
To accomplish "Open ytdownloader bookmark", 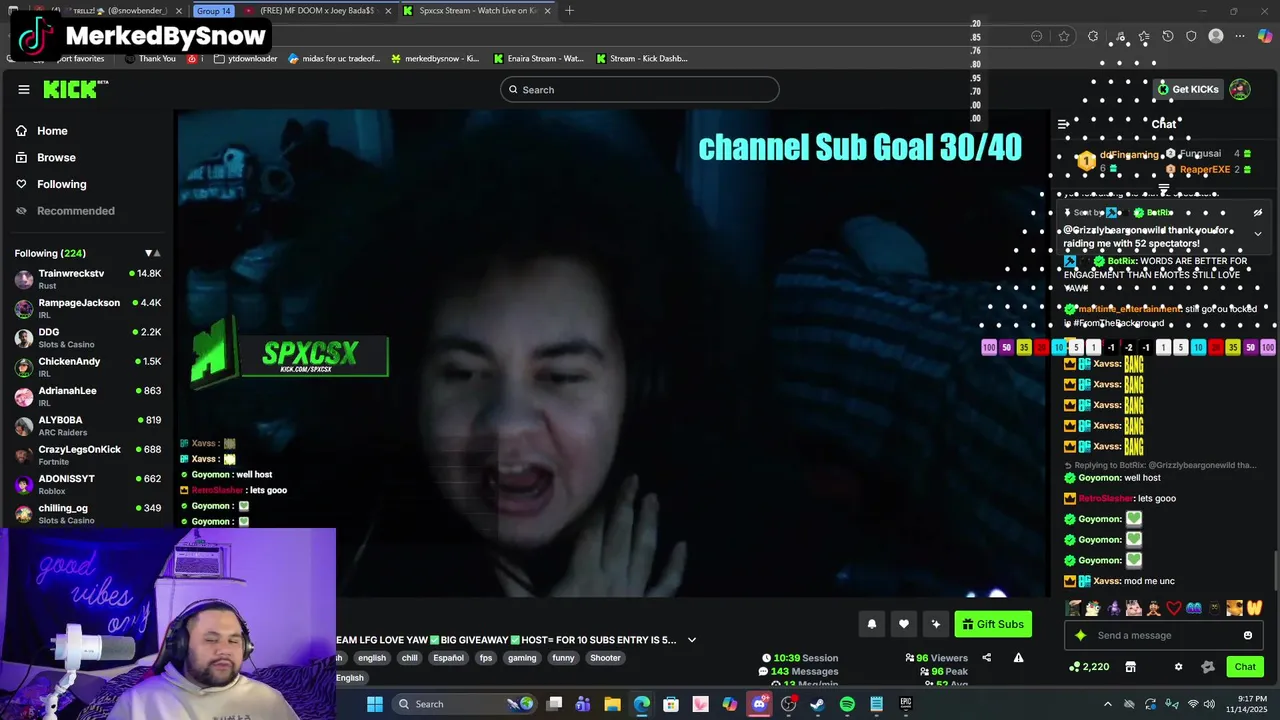I will [x=245, y=59].
